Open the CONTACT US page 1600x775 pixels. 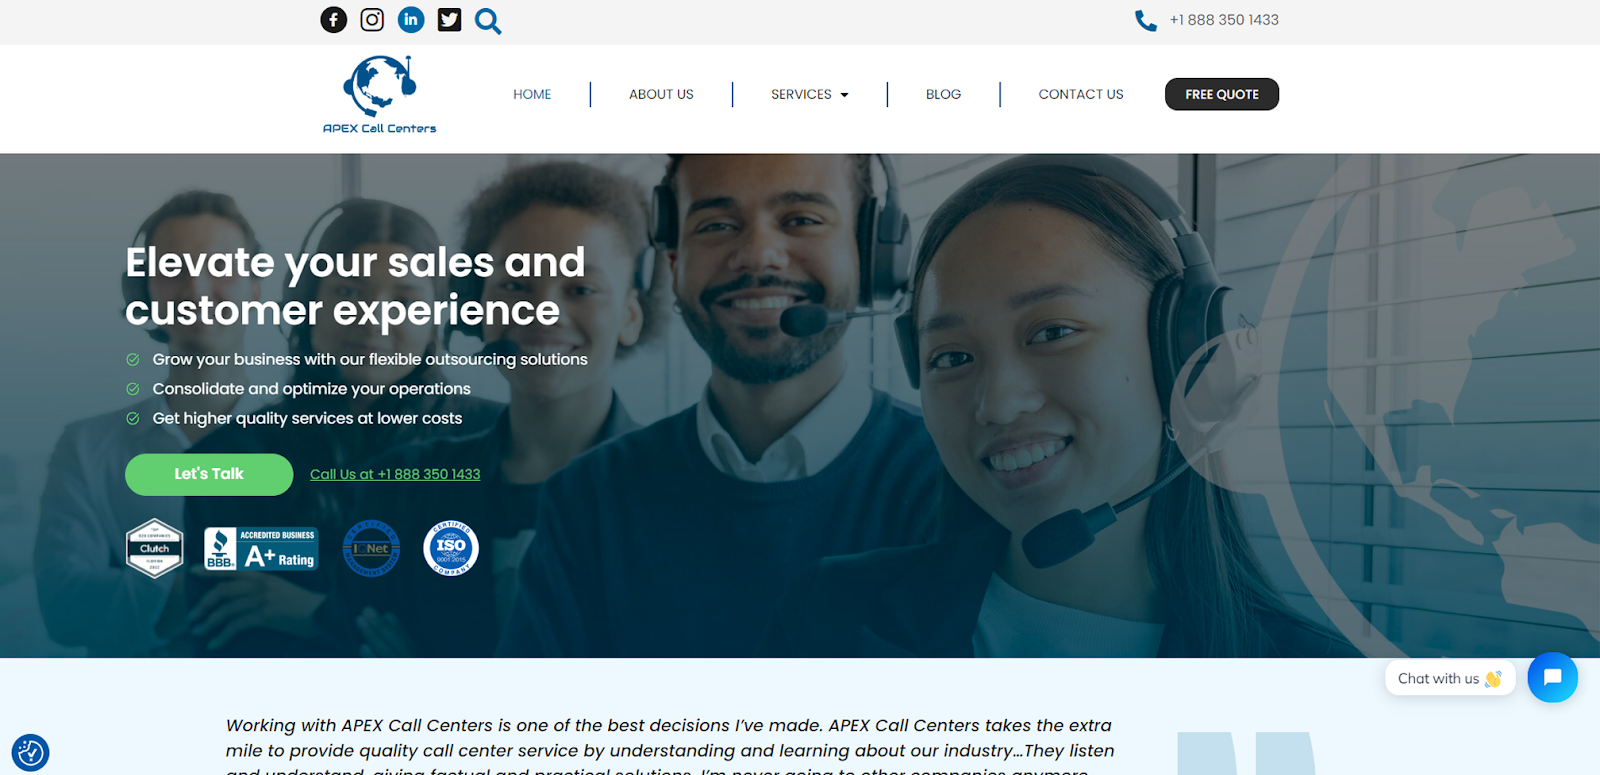[1081, 94]
